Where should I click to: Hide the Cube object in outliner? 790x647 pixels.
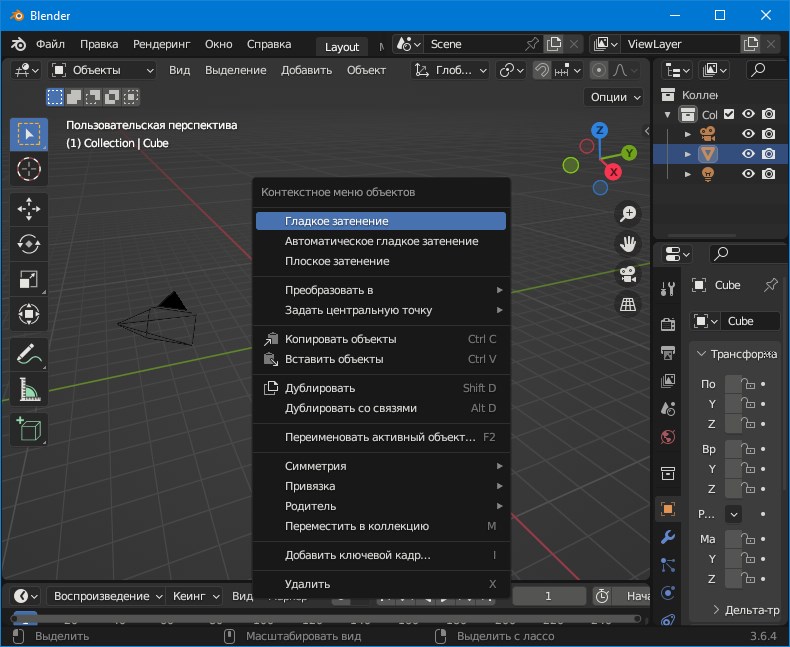tap(748, 154)
